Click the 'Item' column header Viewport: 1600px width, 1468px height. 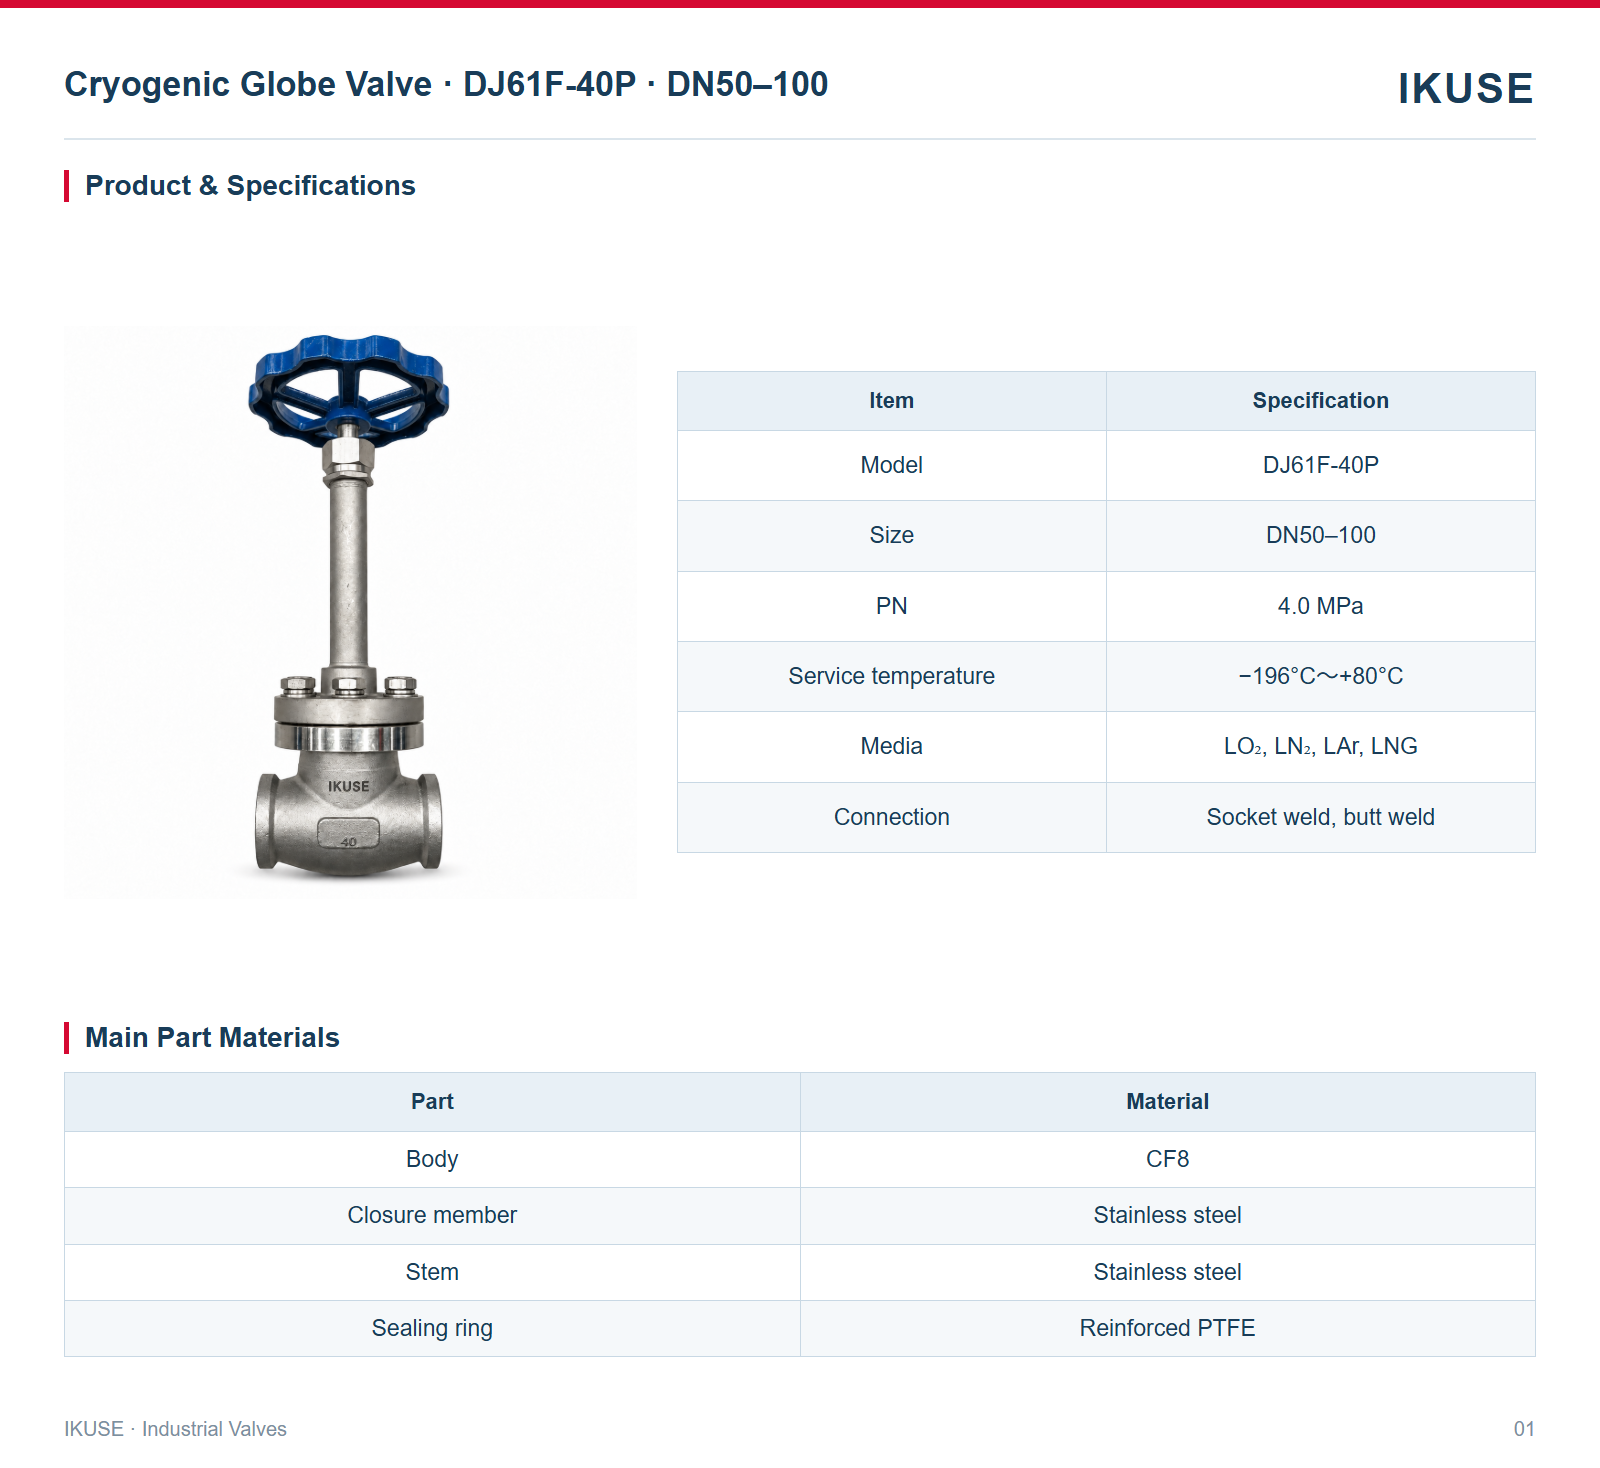[891, 401]
